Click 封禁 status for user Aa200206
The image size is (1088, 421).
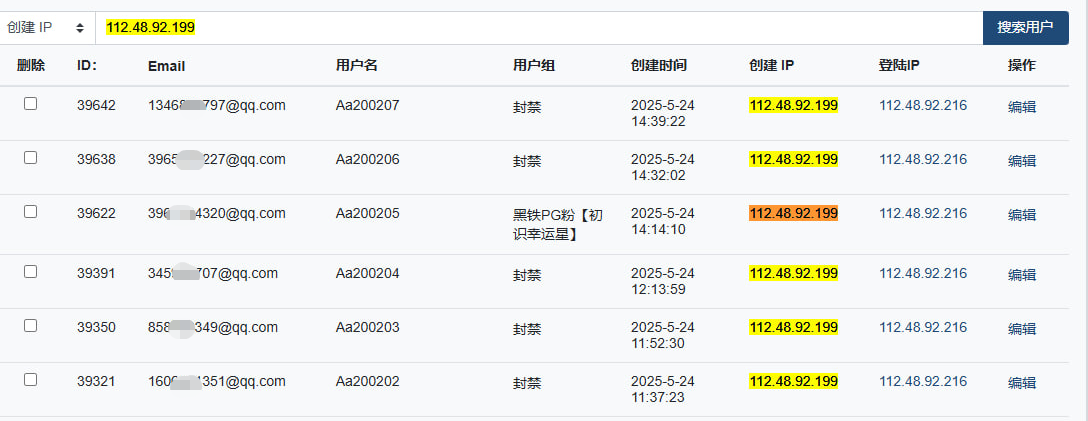(527, 162)
